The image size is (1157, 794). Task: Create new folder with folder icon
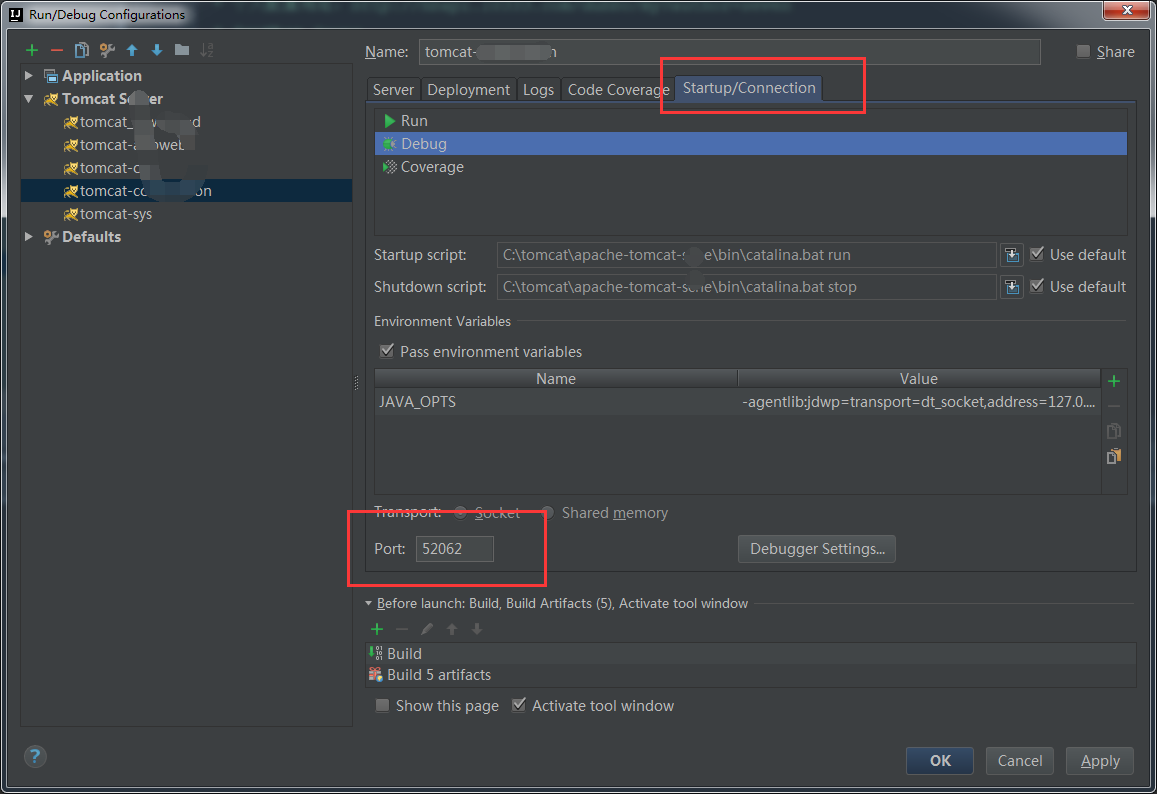click(182, 50)
